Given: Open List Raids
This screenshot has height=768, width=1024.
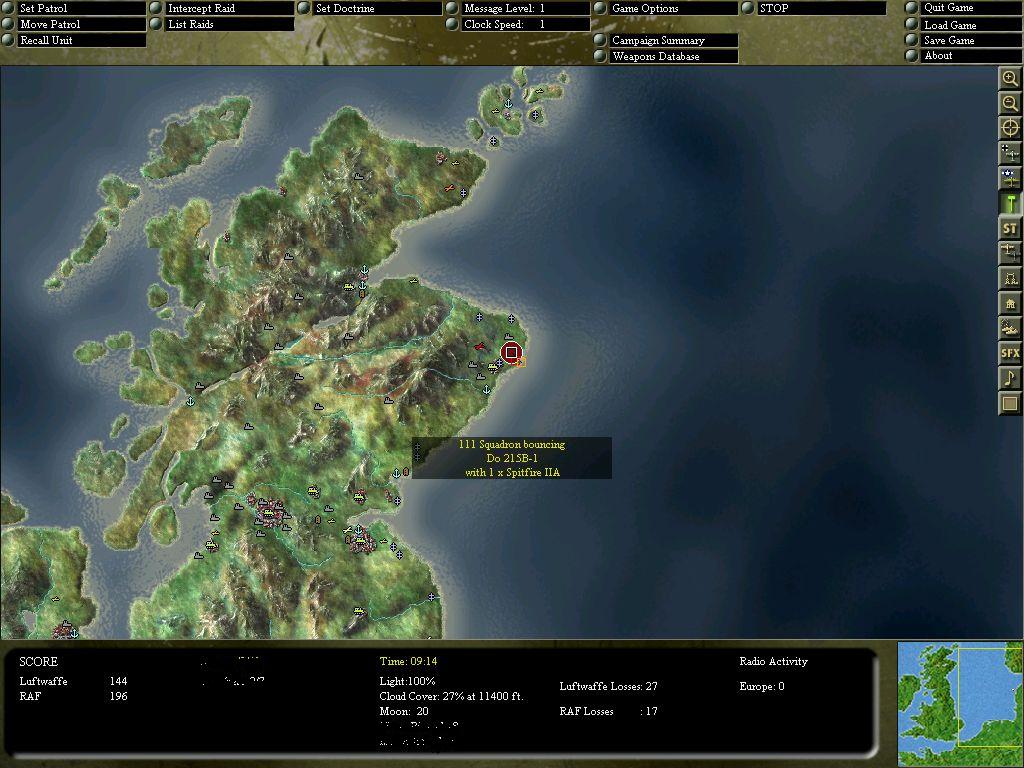Looking at the screenshot, I should click(x=222, y=24).
